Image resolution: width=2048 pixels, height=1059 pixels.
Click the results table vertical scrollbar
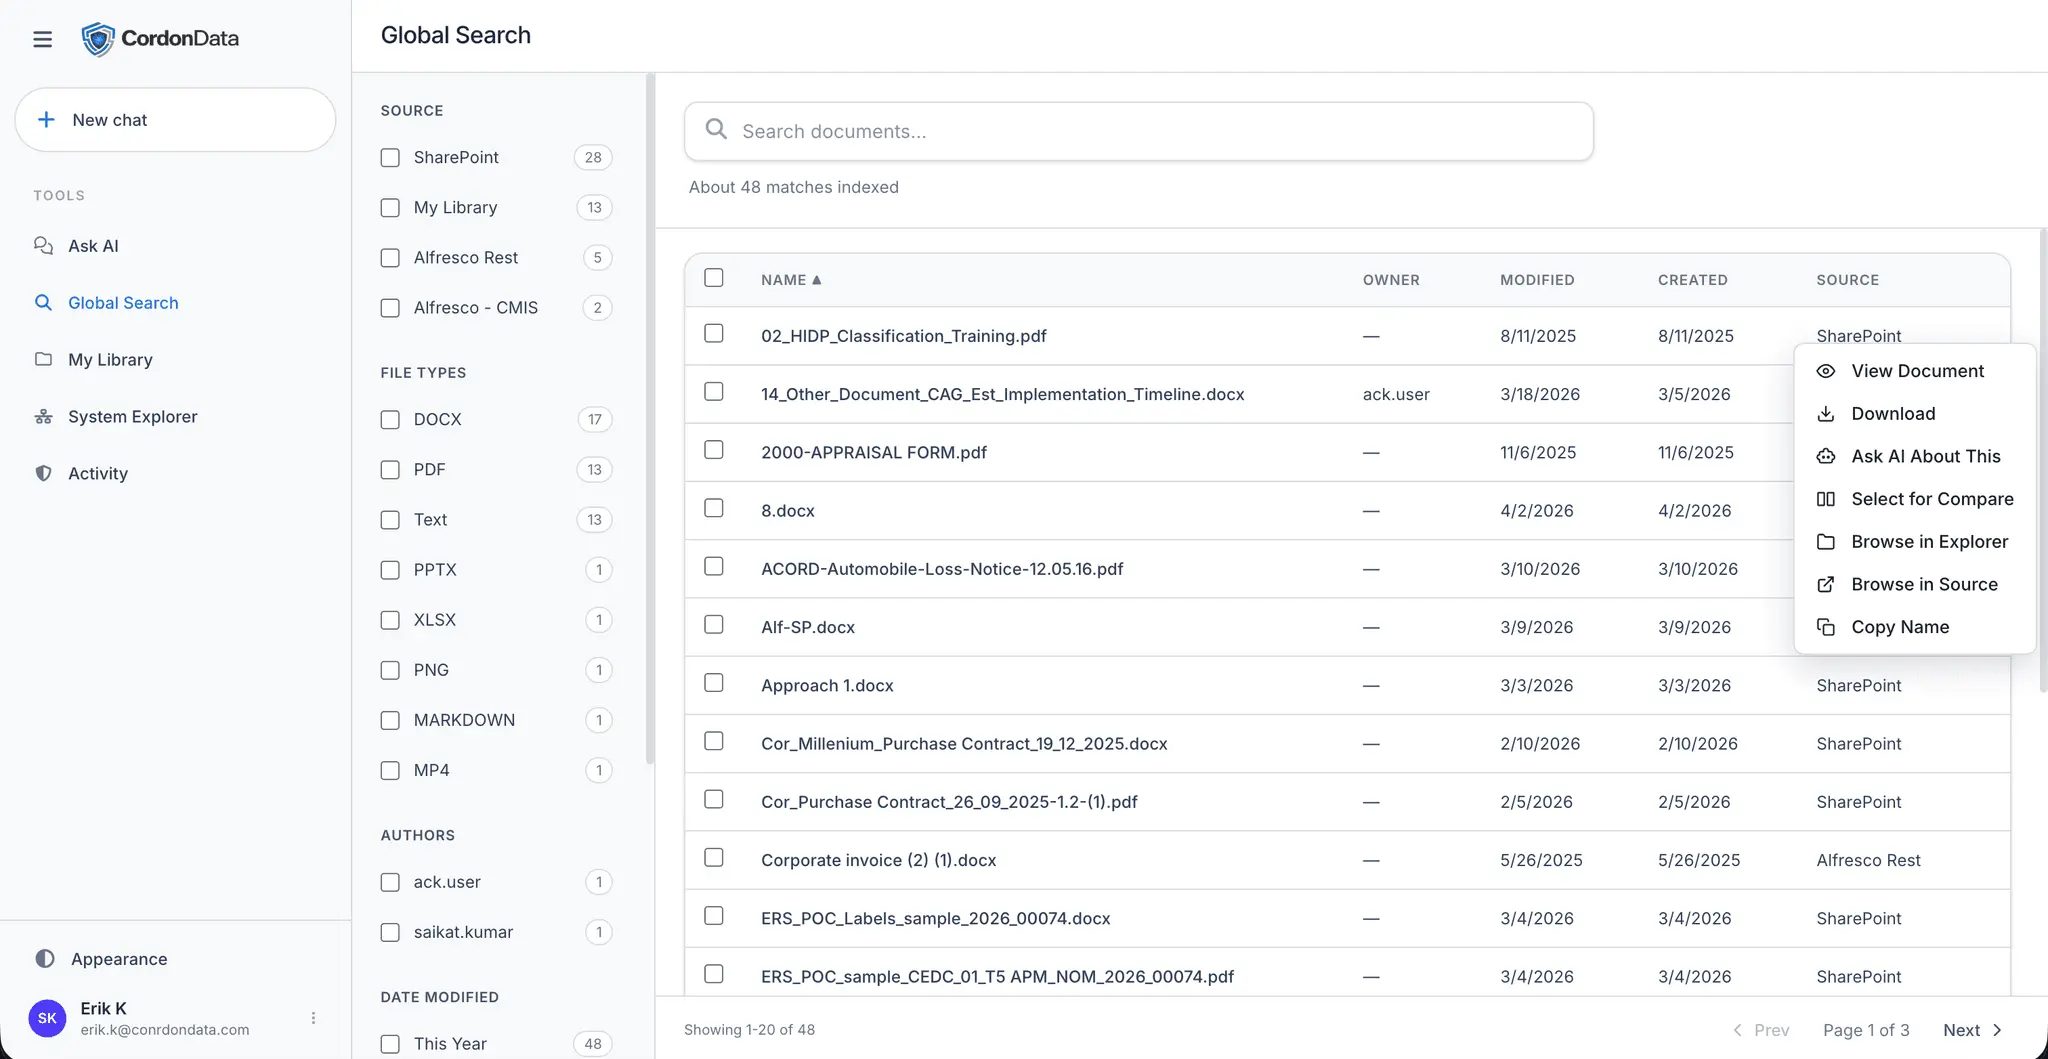click(2043, 460)
